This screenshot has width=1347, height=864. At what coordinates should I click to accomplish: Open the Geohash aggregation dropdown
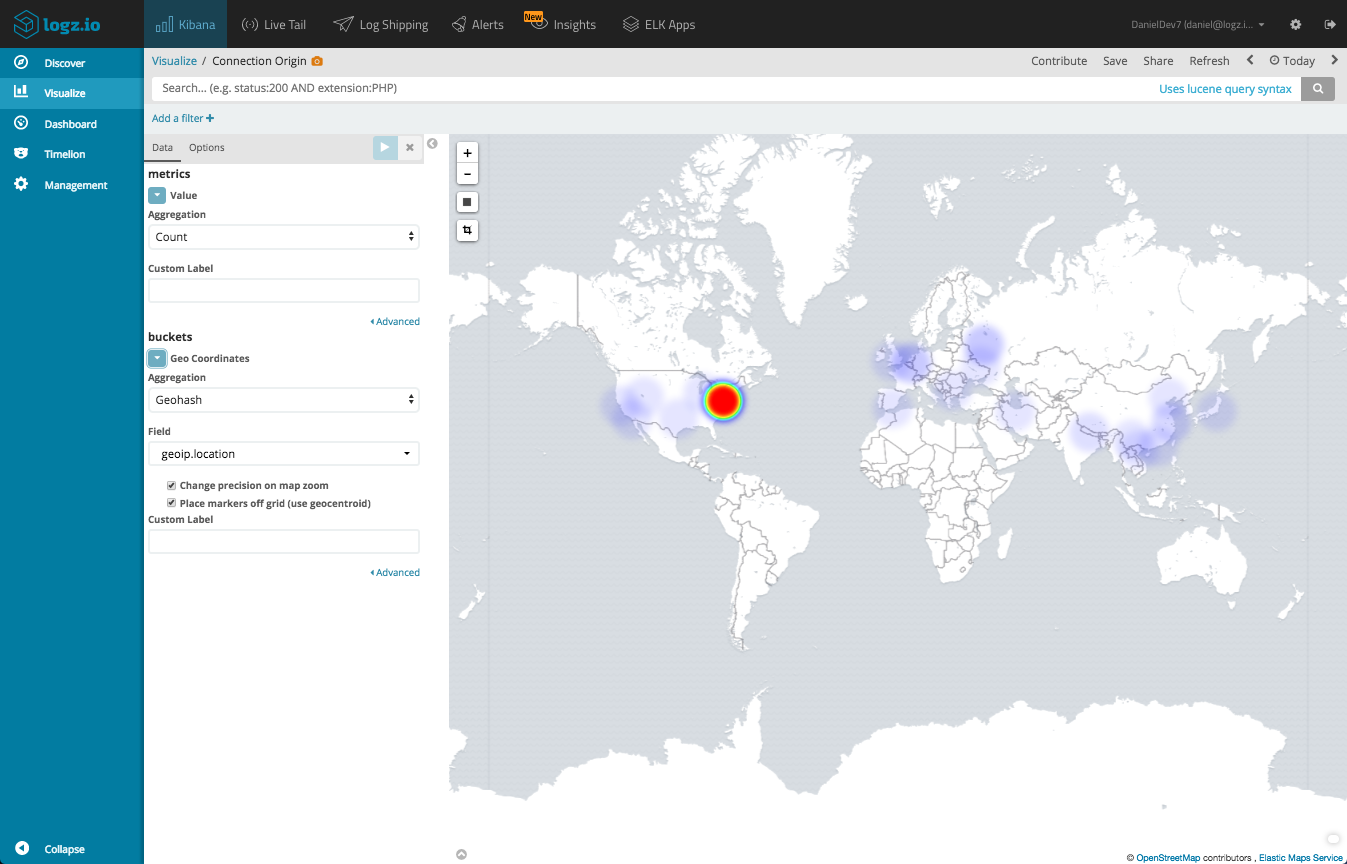284,400
